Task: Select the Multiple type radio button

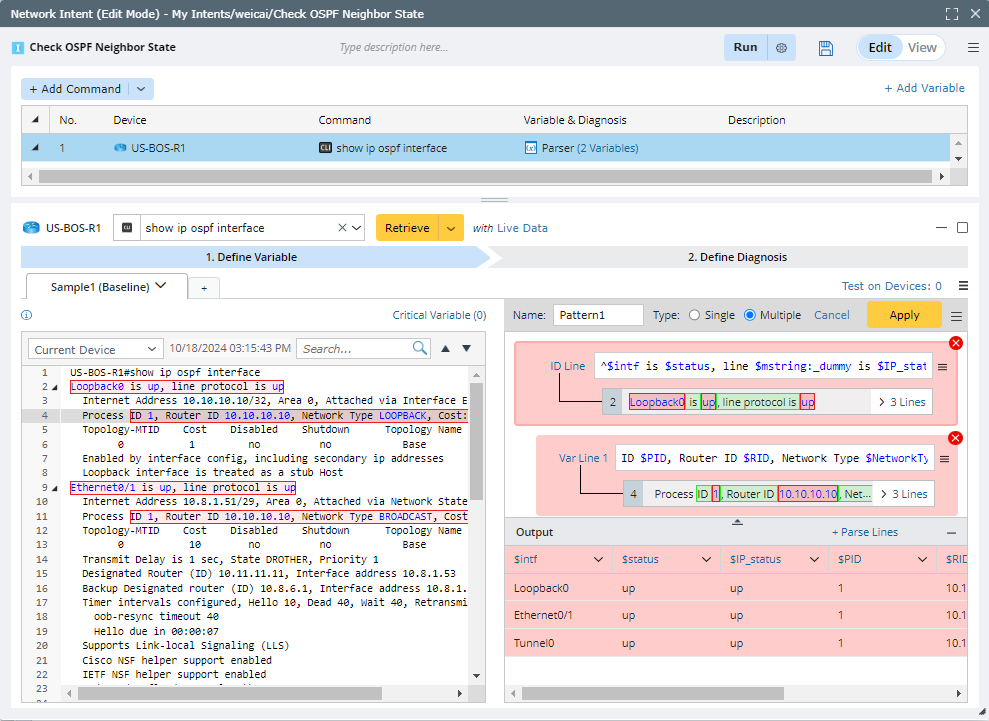Action: point(750,315)
